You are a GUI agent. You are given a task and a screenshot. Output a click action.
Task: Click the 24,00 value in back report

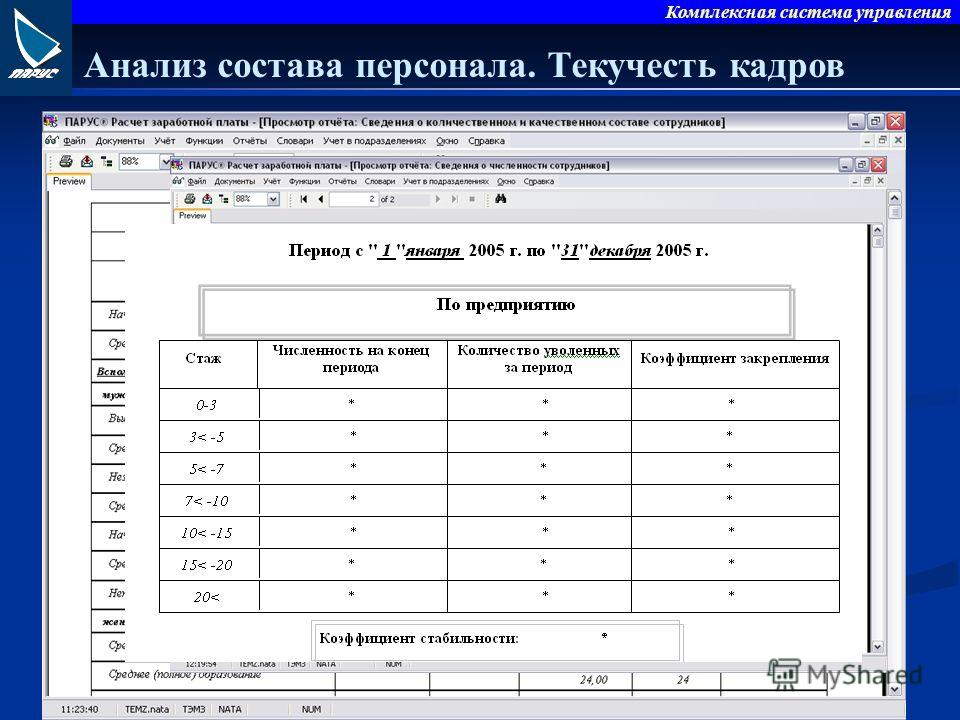click(x=594, y=680)
